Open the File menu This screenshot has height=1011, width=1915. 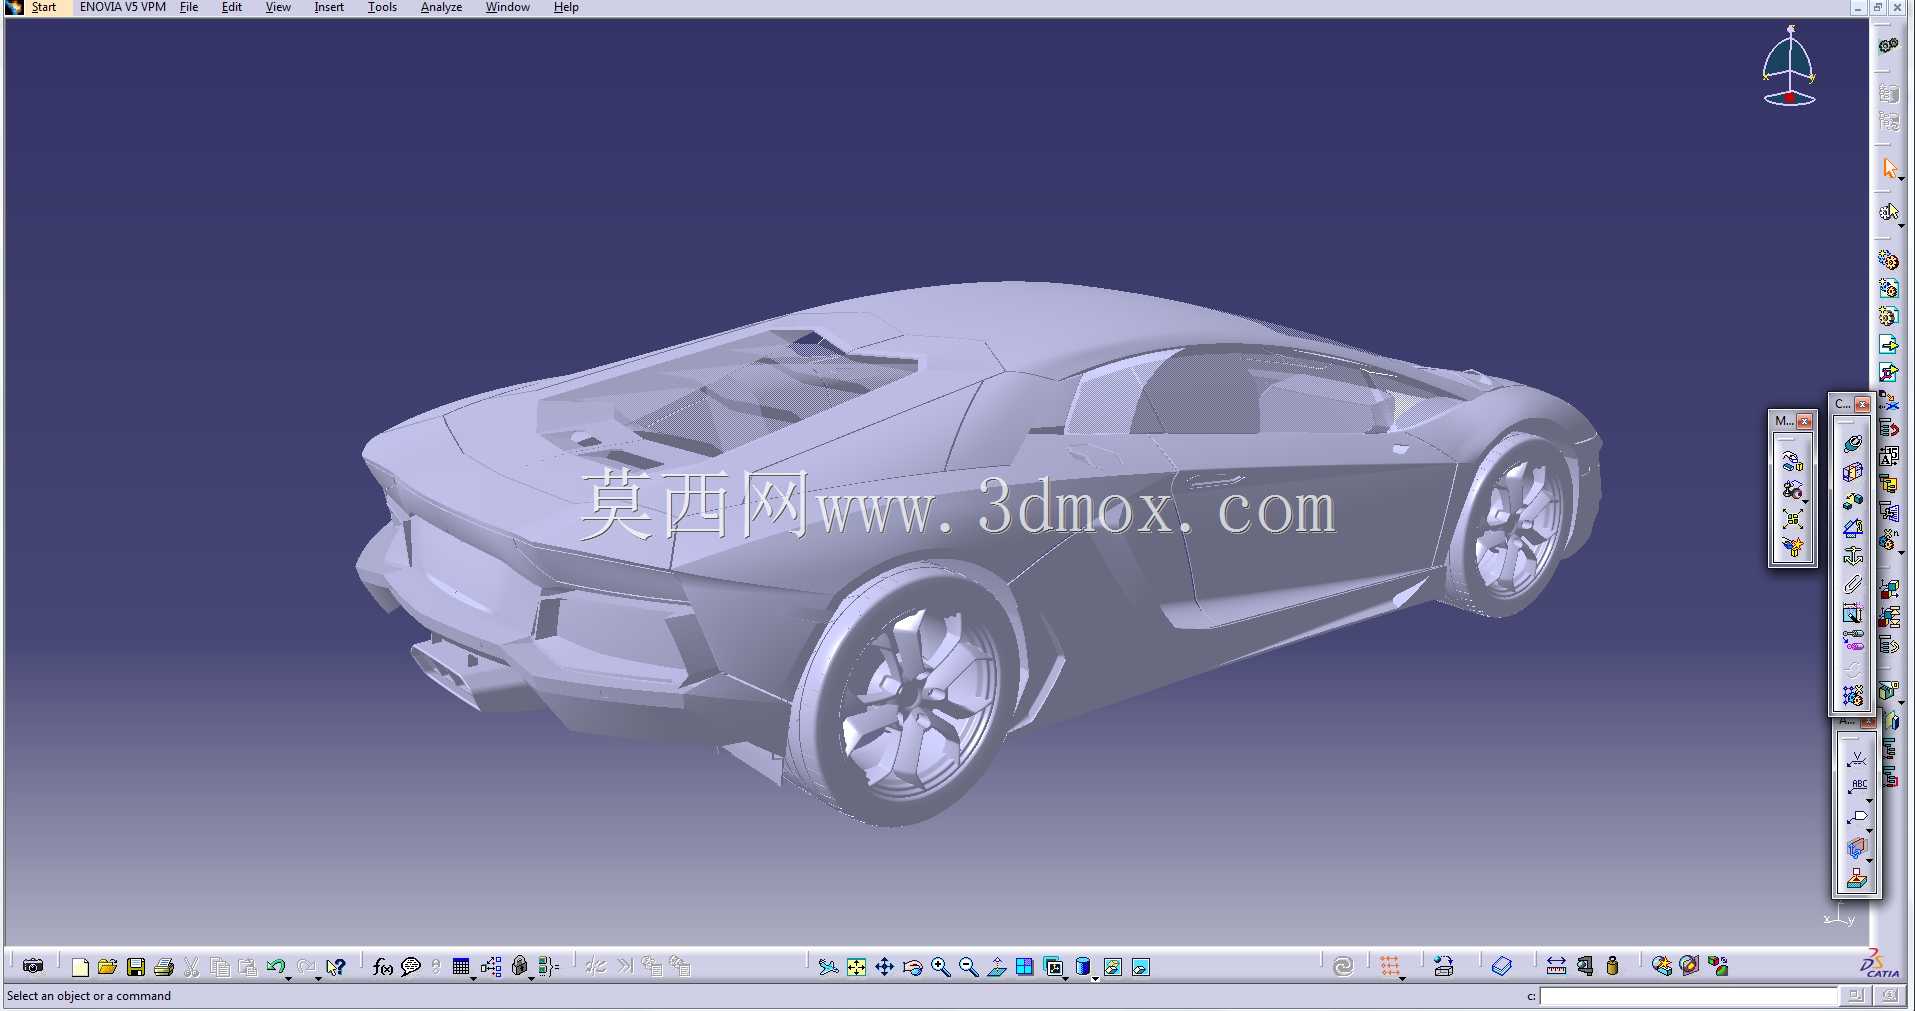[189, 7]
